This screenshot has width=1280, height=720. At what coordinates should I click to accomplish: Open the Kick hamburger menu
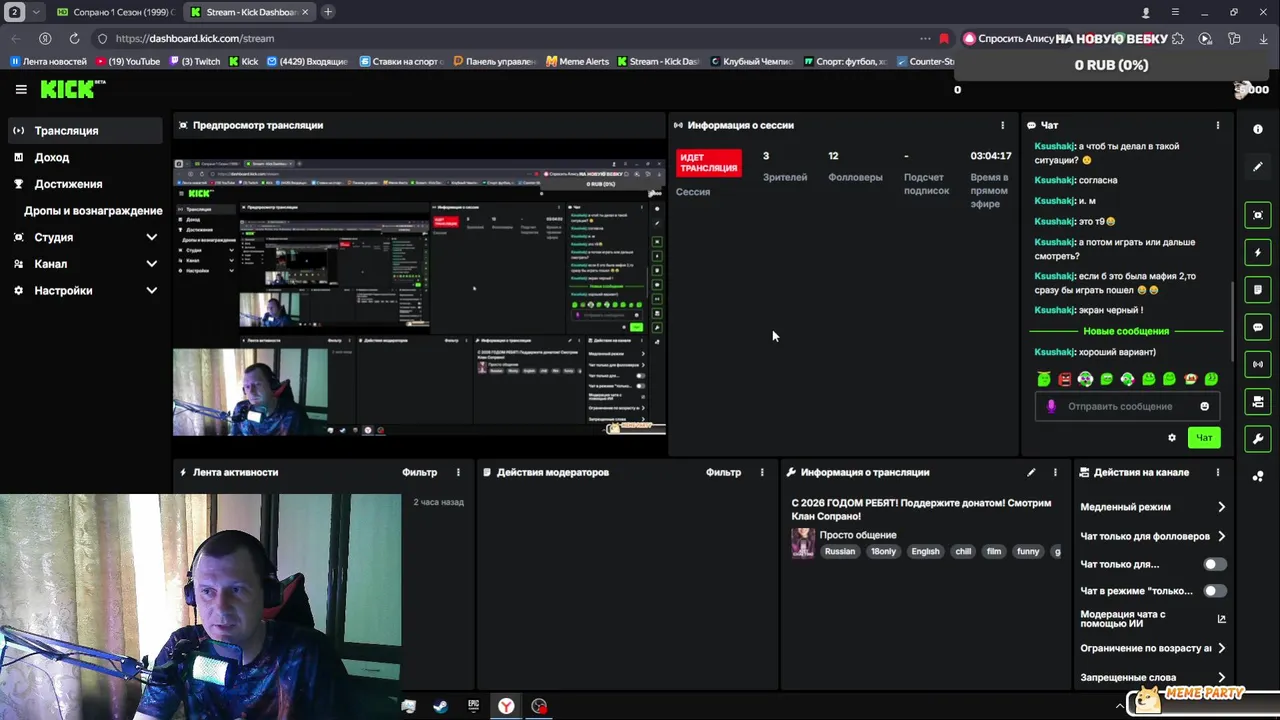pyautogui.click(x=21, y=89)
